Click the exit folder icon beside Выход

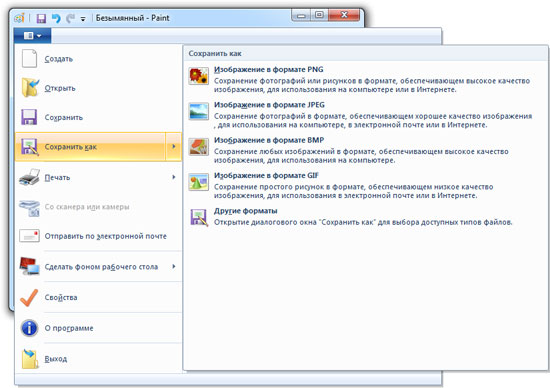[30, 359]
